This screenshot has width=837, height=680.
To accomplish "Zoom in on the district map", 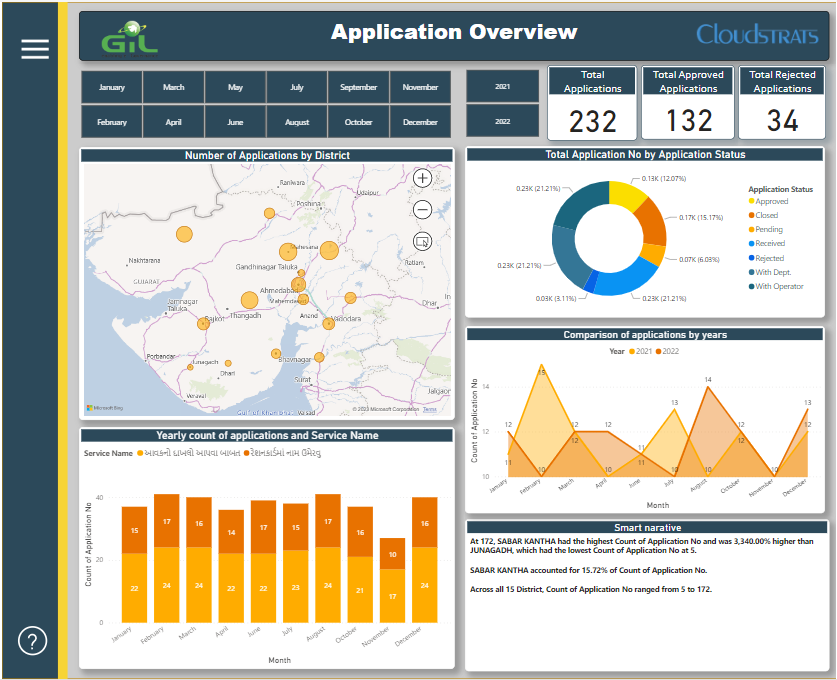I will click(422, 178).
